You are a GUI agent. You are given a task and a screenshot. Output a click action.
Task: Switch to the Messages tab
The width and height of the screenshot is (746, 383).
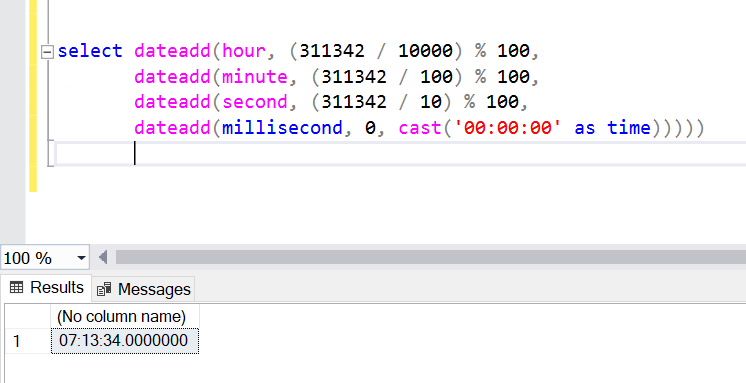(143, 289)
